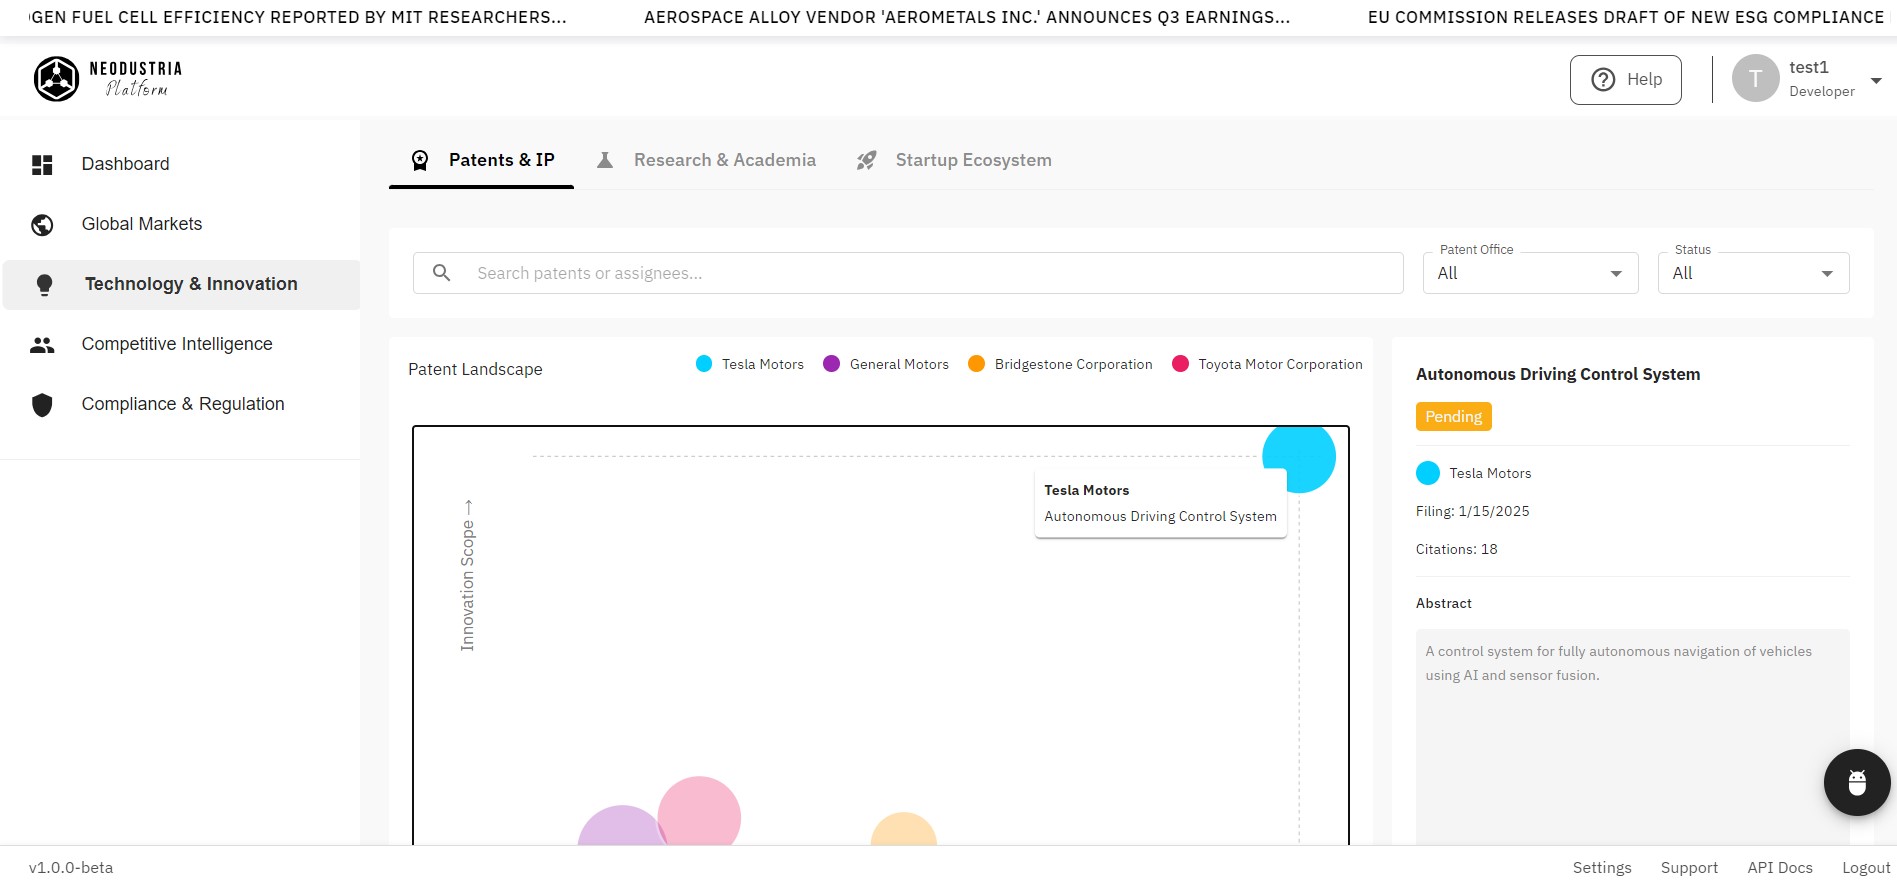Expand the Patent Office dropdown

point(1529,273)
